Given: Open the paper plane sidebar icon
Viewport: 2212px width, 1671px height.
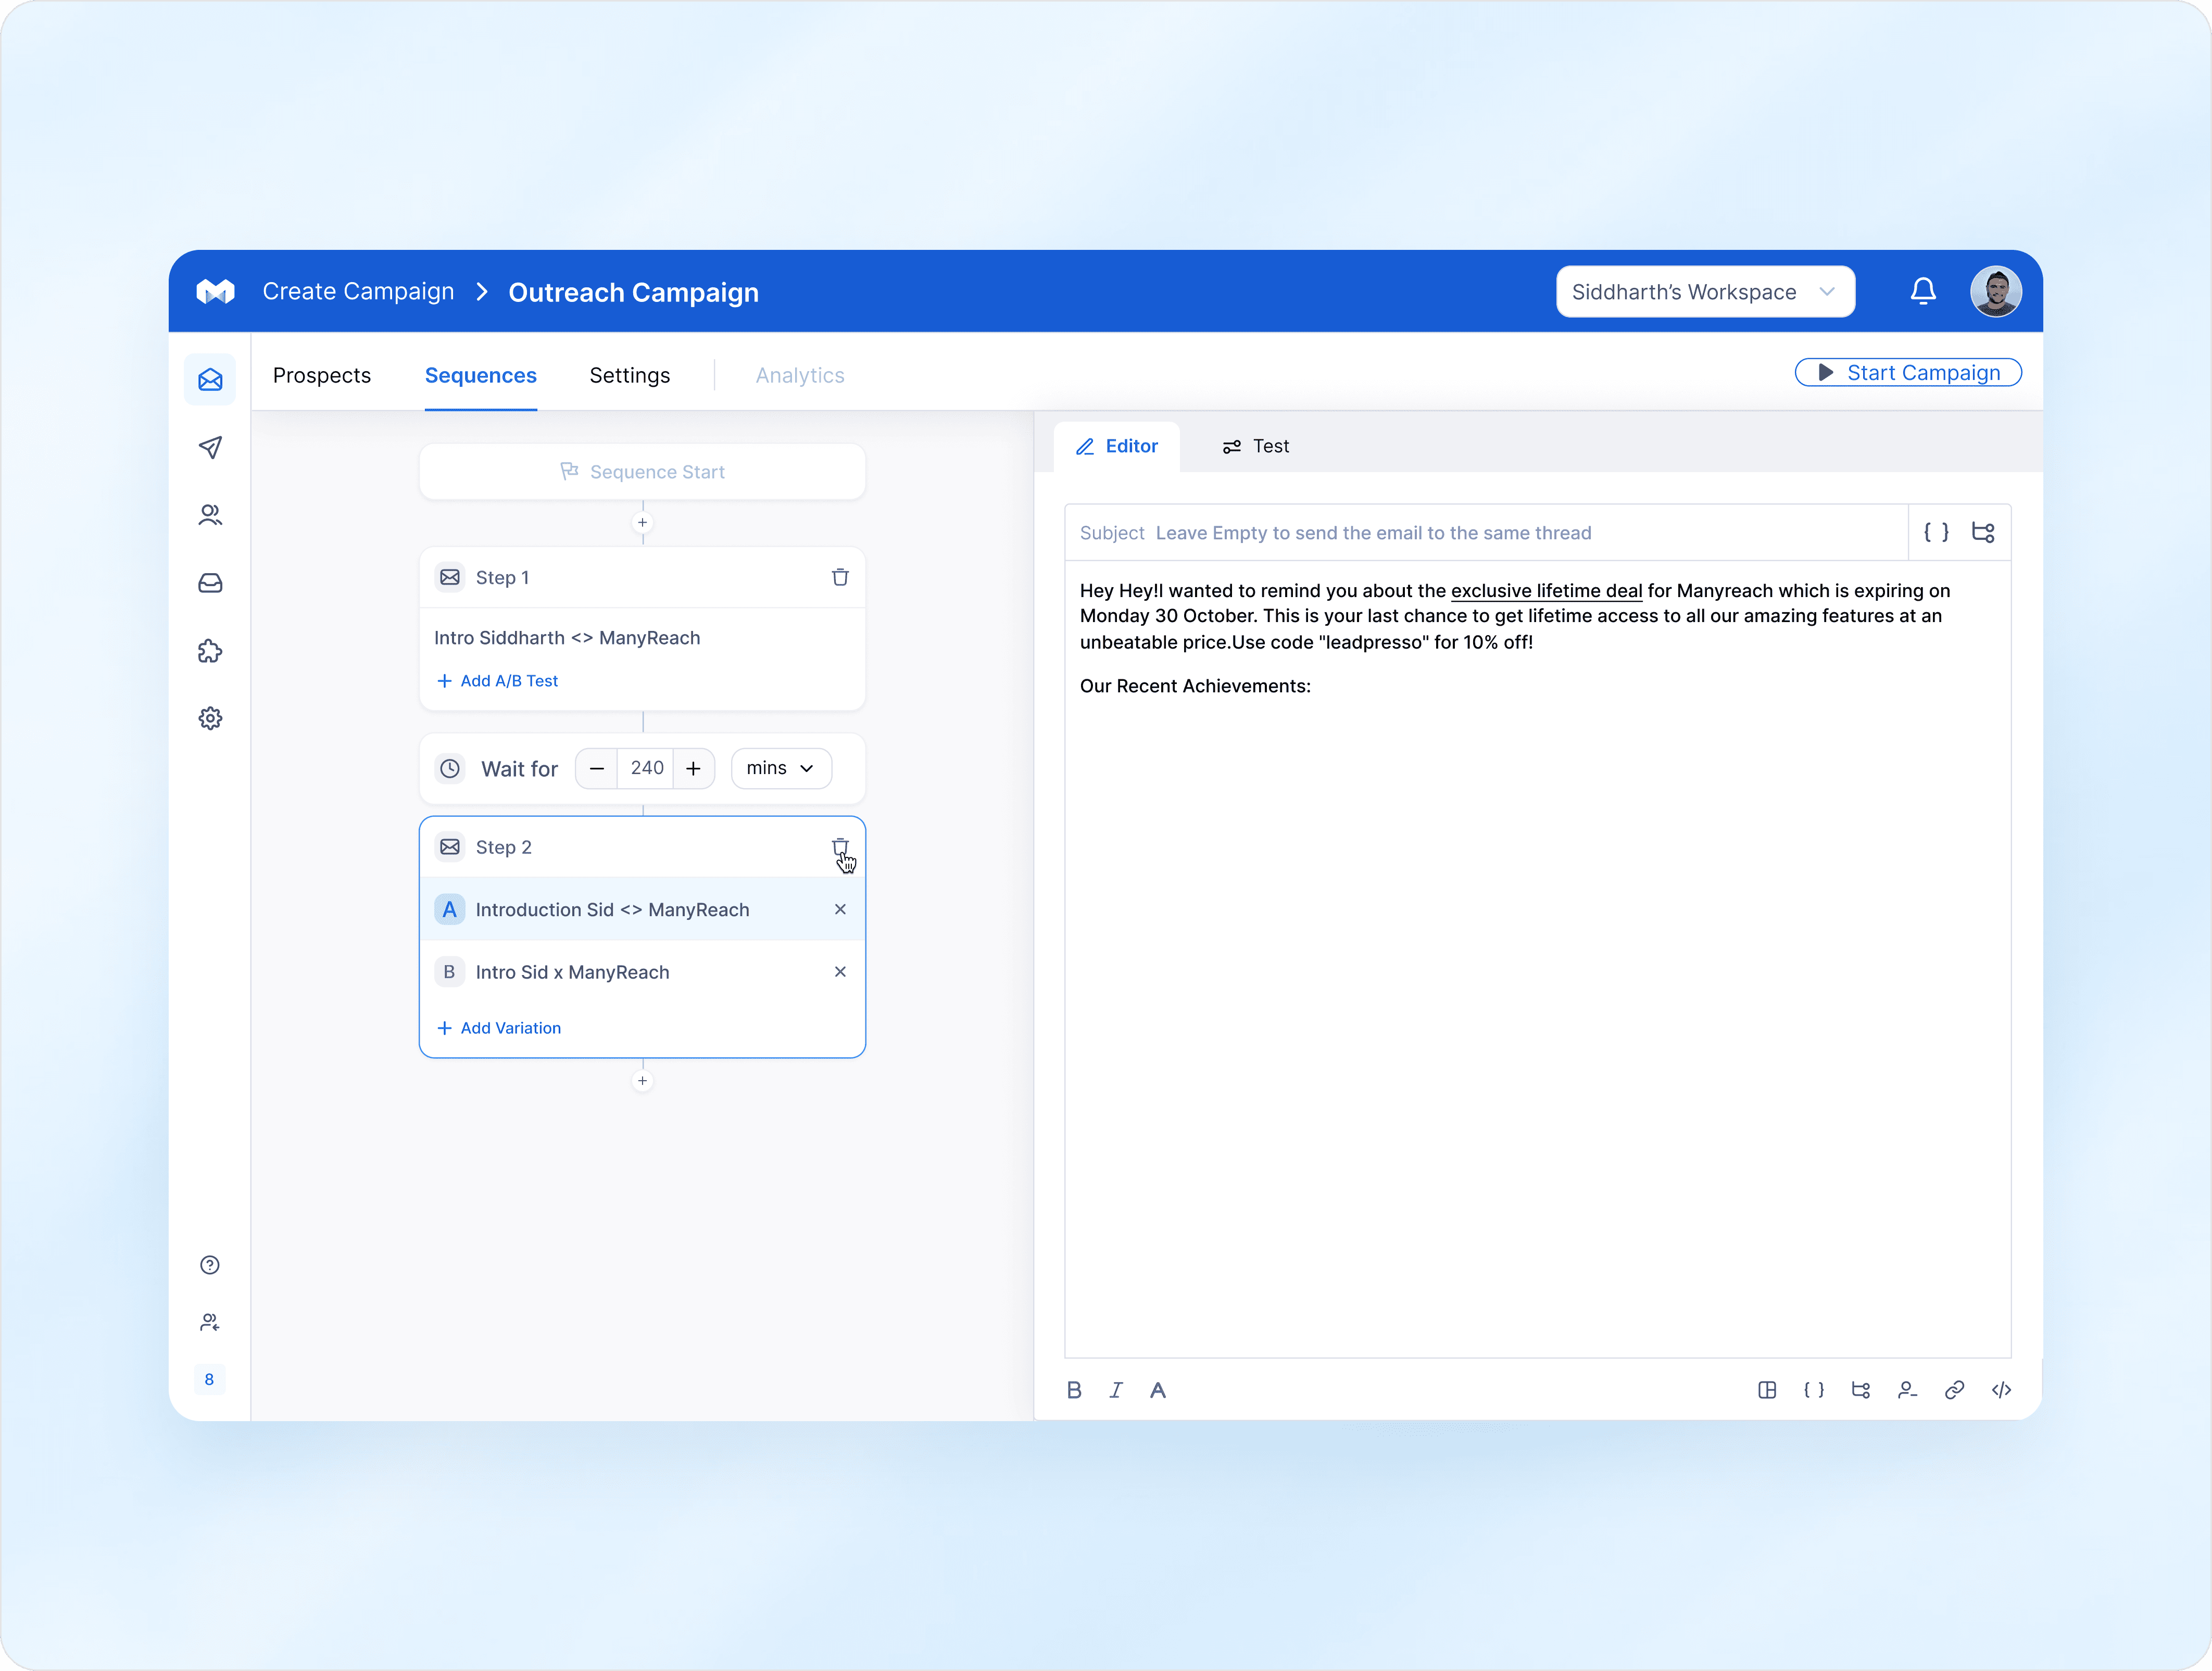Looking at the screenshot, I should click(210, 447).
